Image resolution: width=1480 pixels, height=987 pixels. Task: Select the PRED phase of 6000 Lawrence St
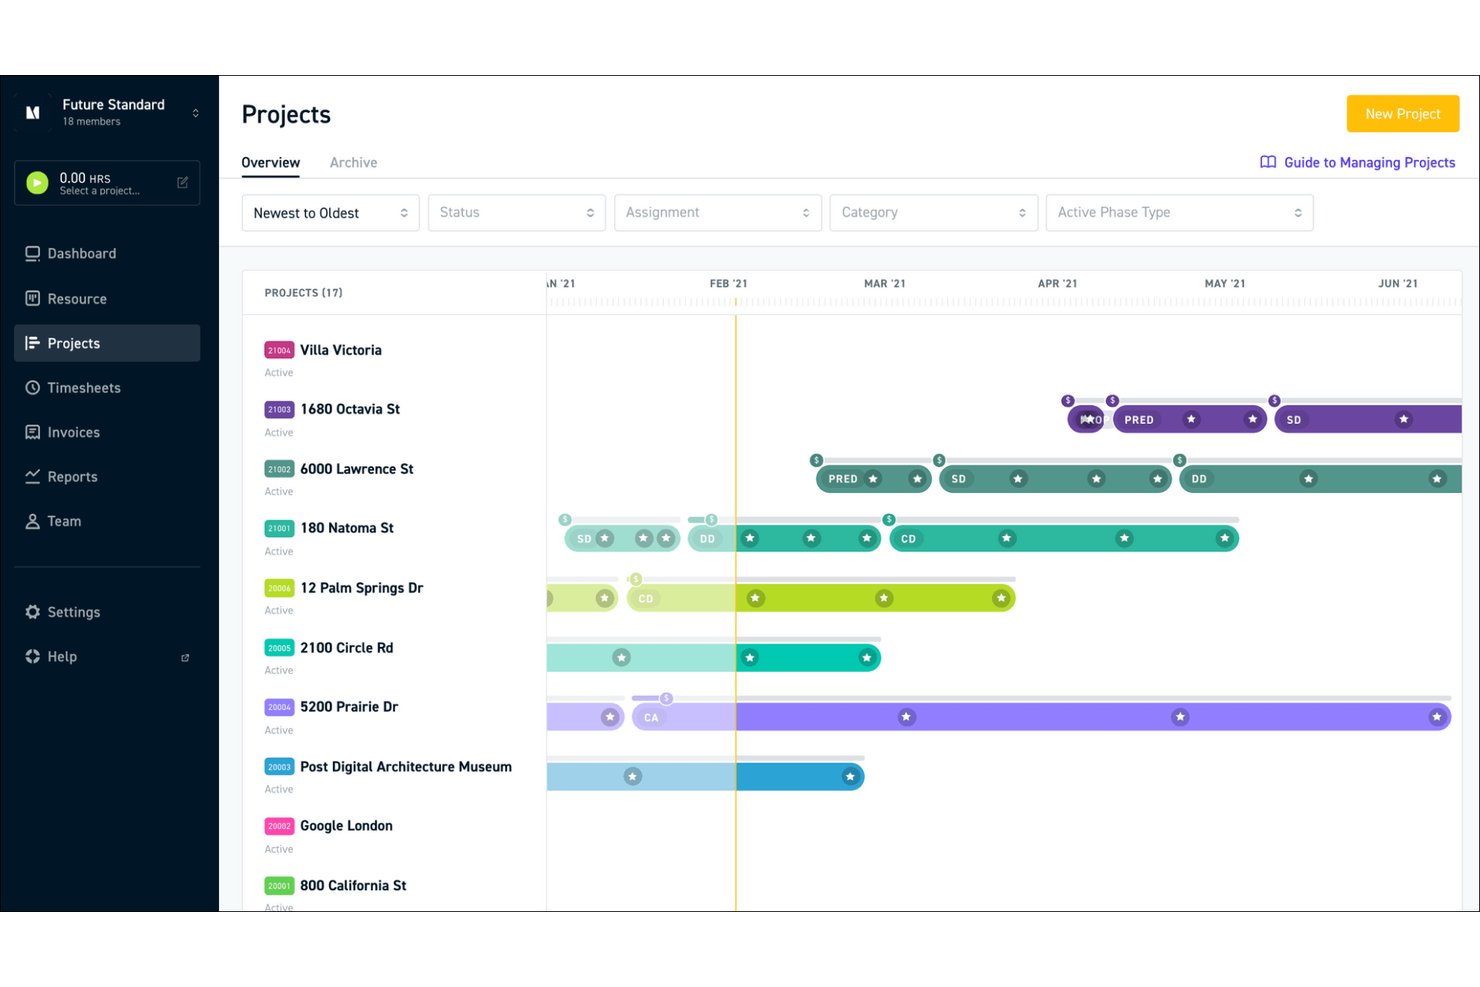tap(874, 479)
